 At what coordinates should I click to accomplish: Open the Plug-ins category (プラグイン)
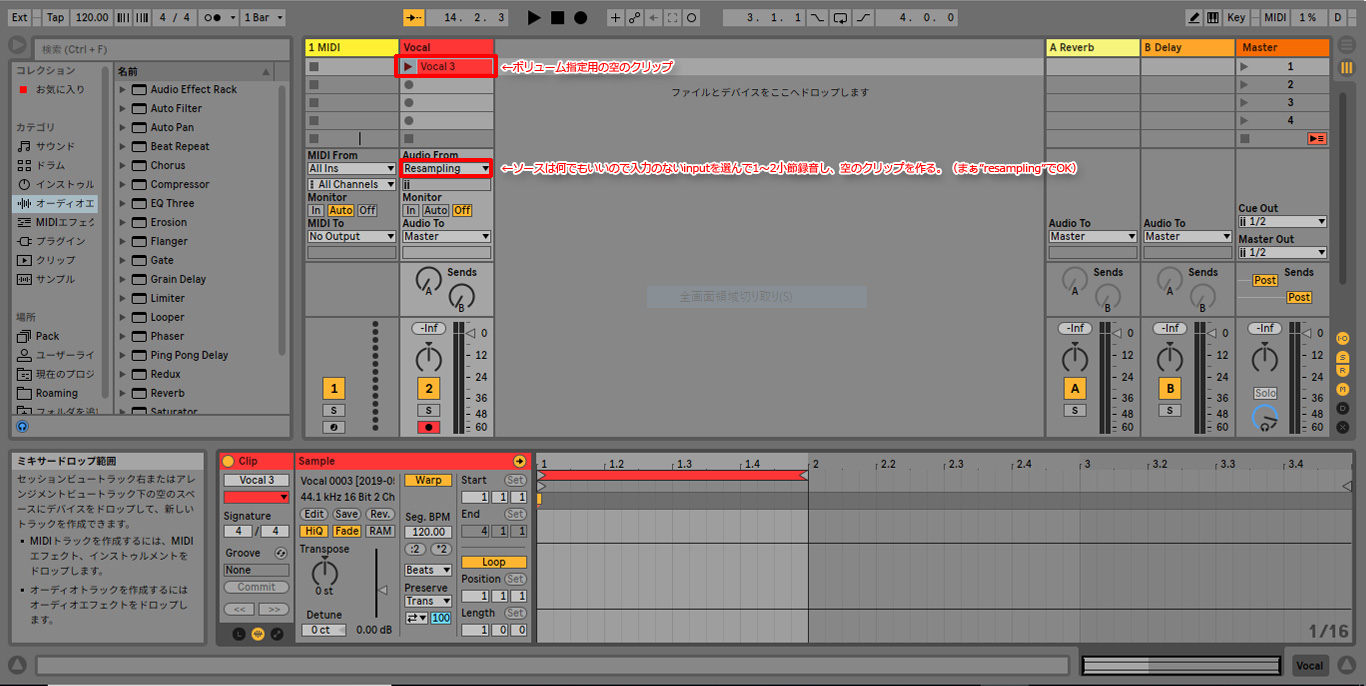click(60, 241)
